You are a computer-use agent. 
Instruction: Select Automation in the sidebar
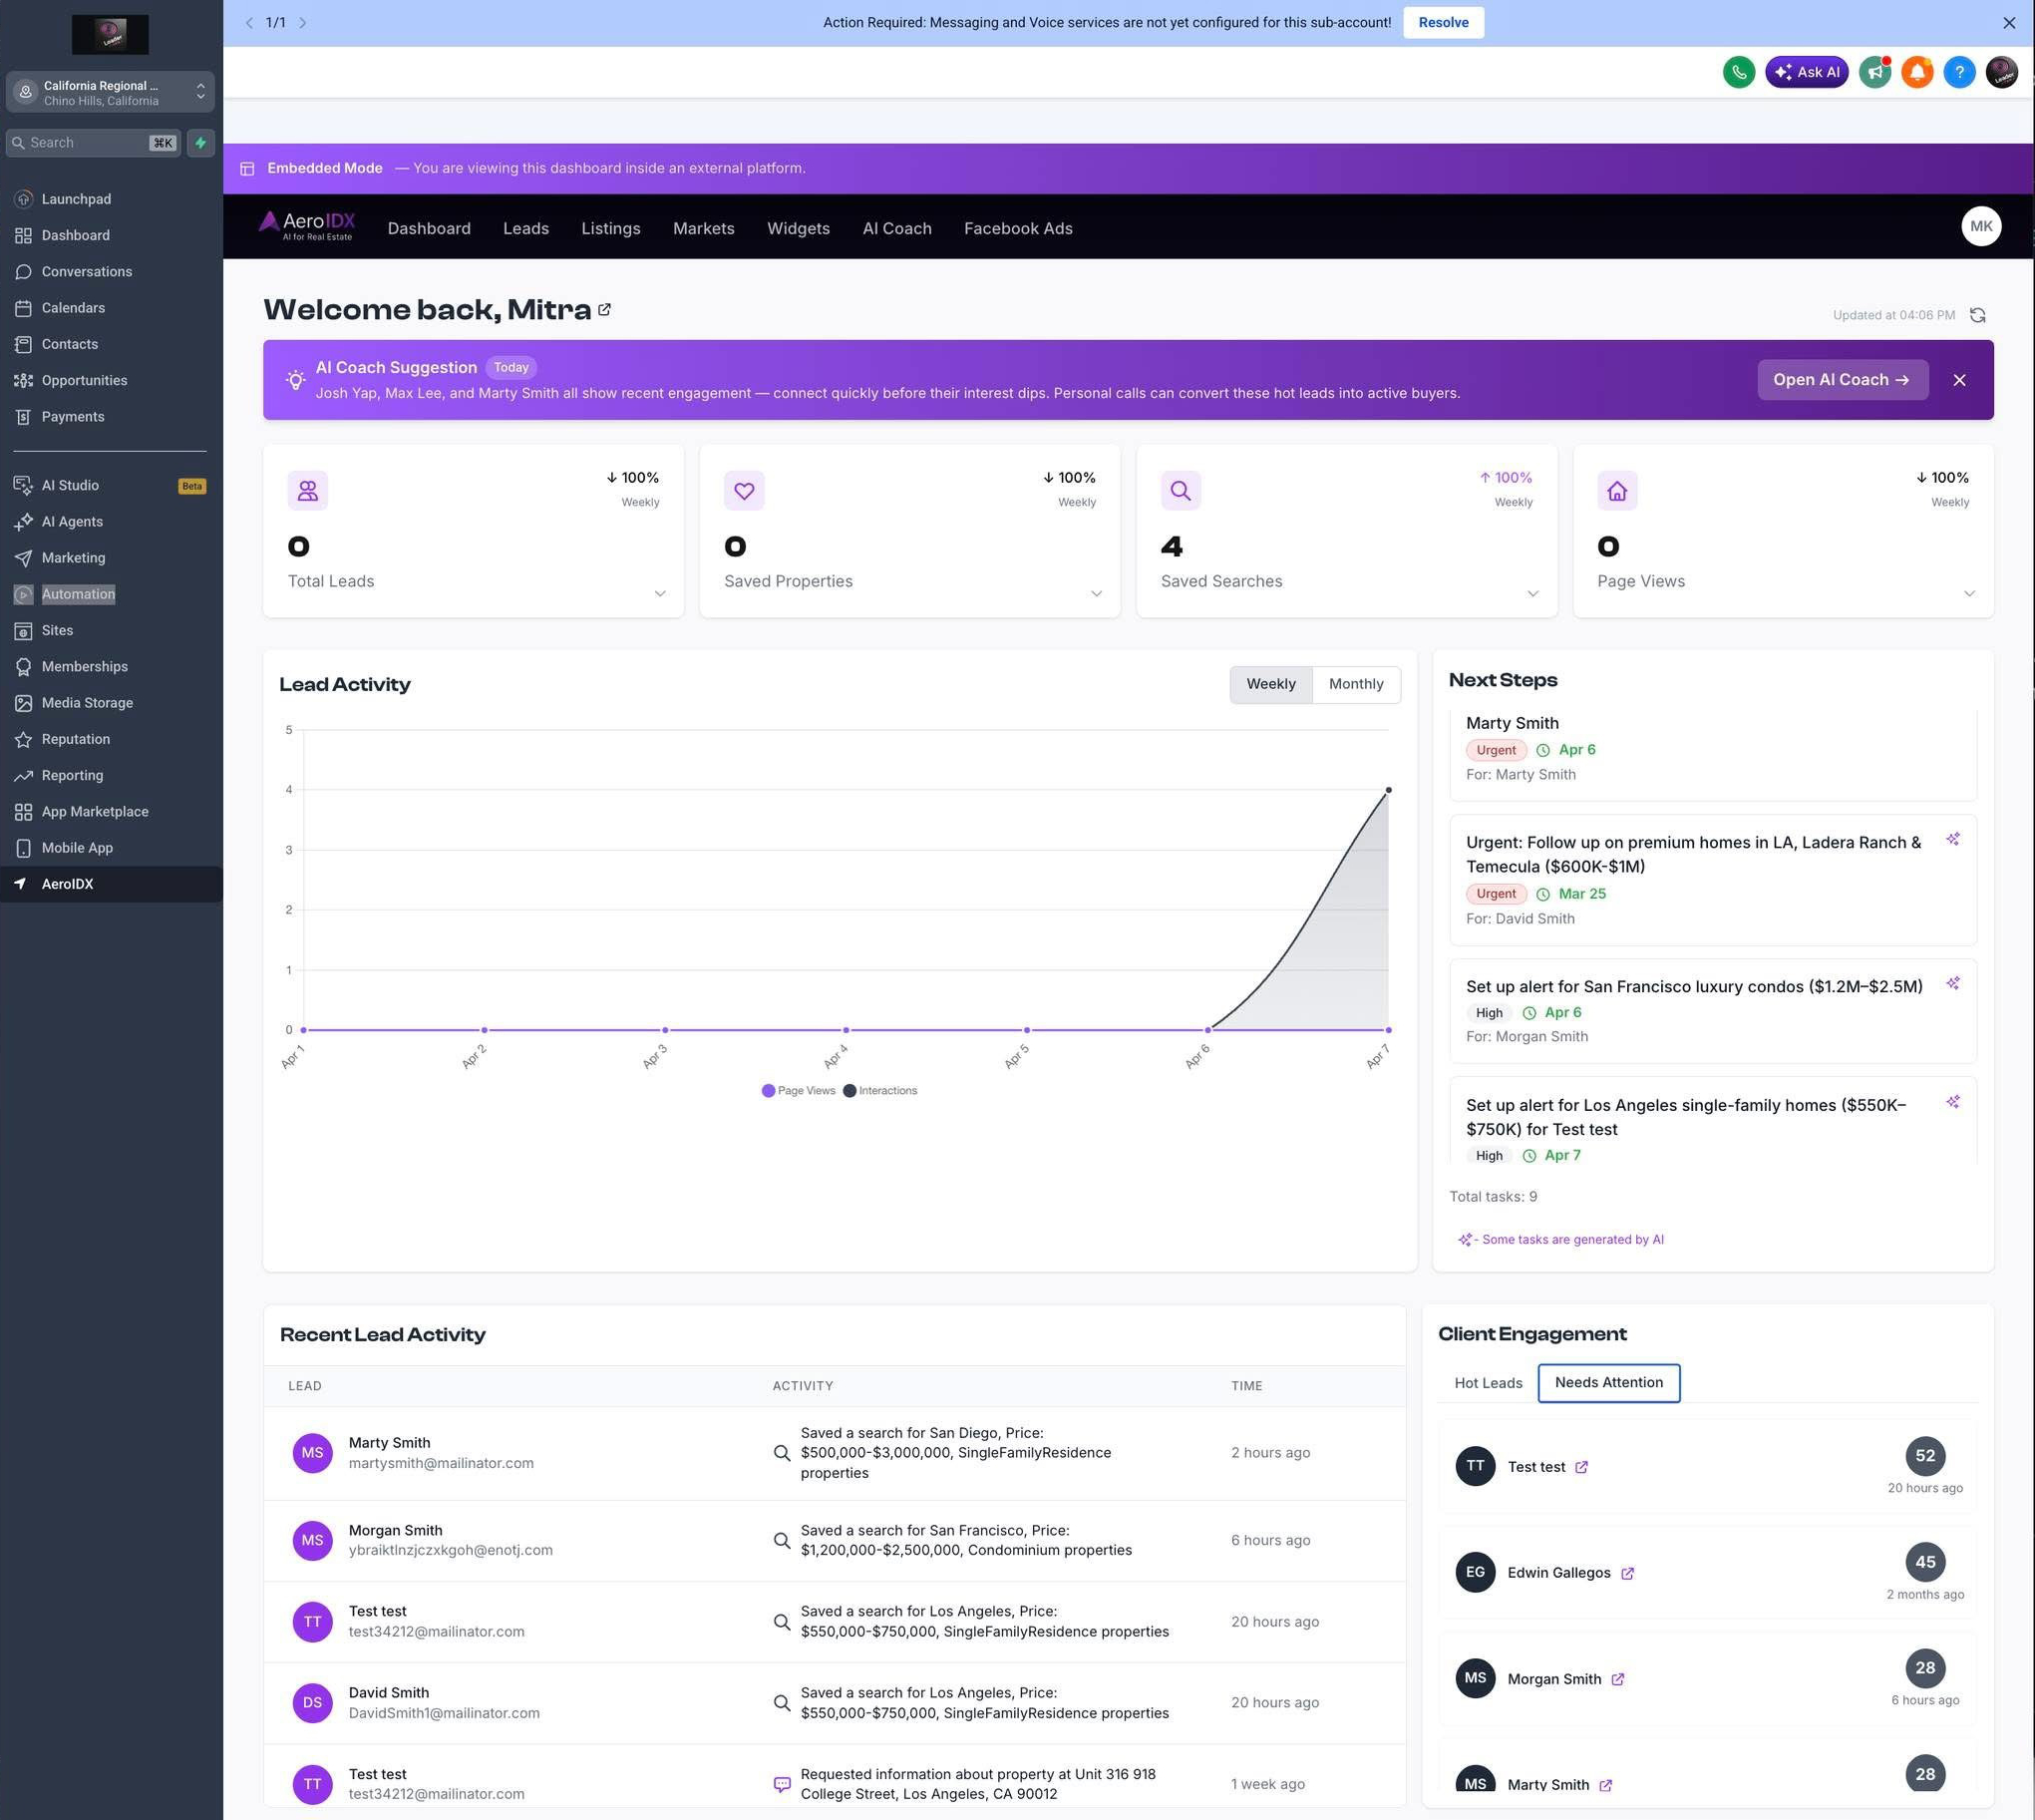point(78,593)
